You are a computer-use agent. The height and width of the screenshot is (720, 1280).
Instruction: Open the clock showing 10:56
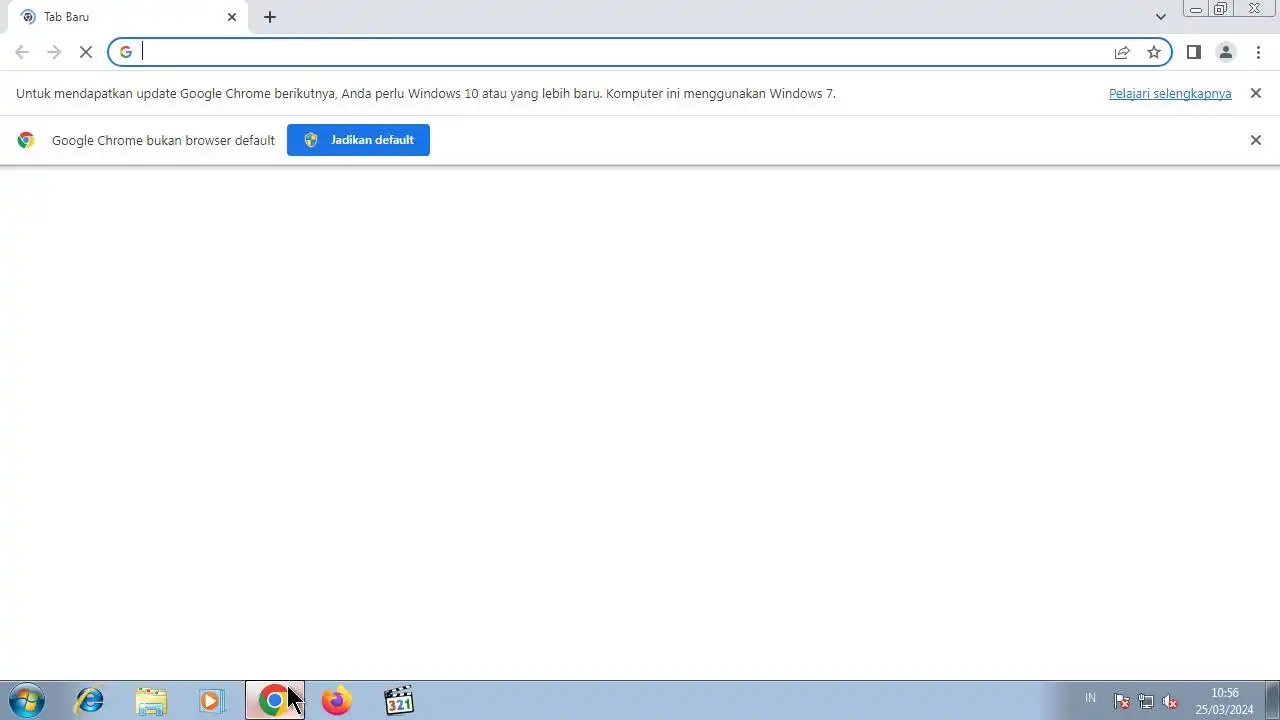(1224, 701)
